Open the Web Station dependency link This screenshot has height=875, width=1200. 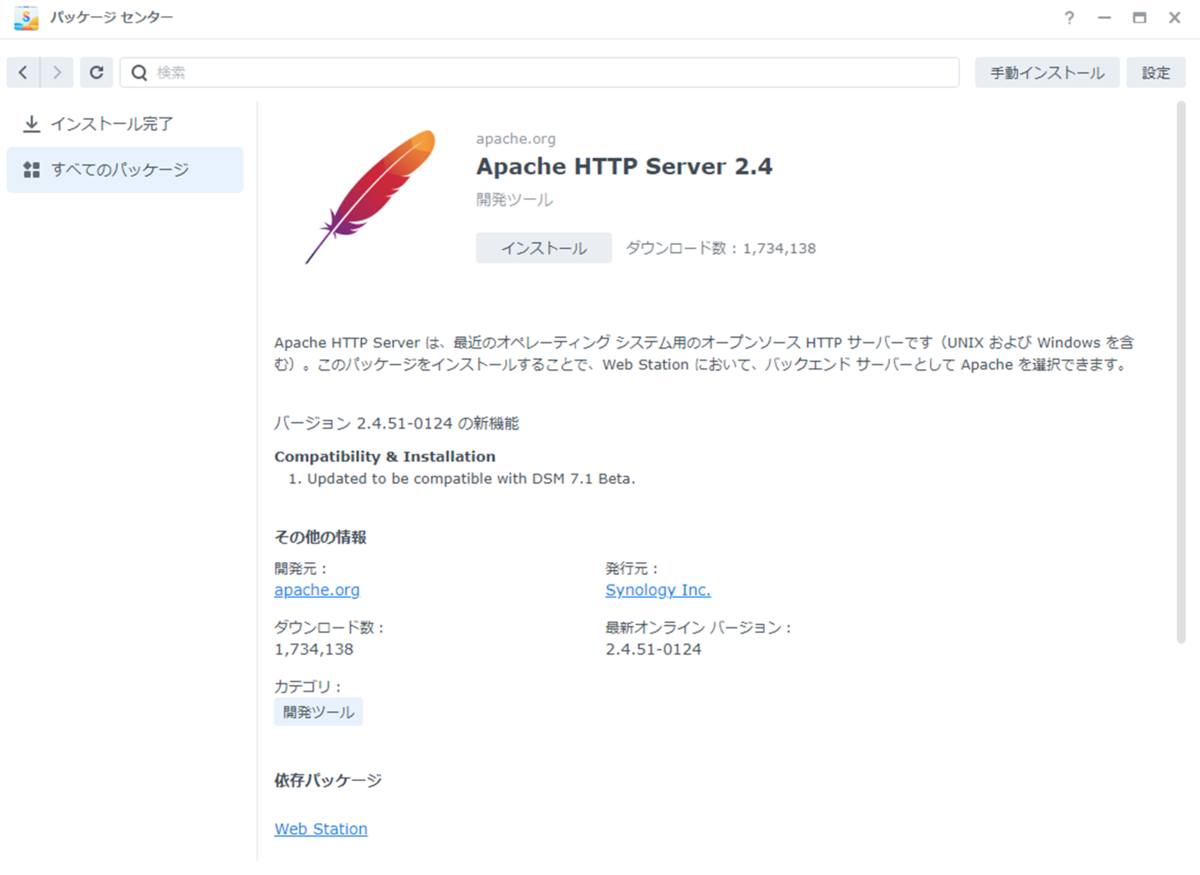point(321,829)
